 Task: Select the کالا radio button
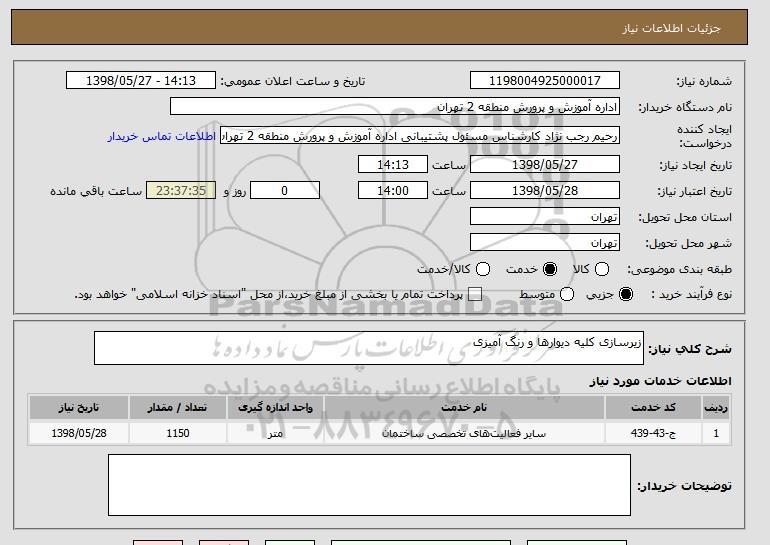tap(602, 269)
